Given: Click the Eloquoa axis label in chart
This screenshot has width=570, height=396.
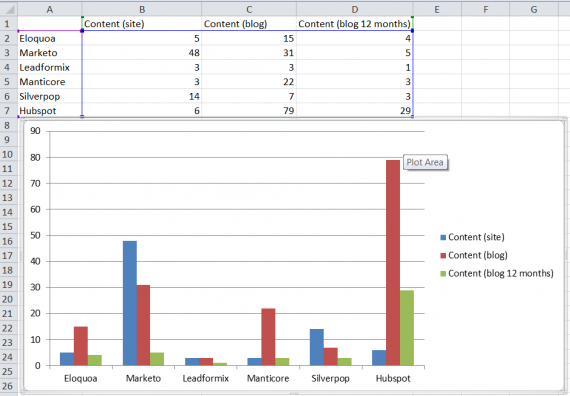Looking at the screenshot, I should (81, 379).
